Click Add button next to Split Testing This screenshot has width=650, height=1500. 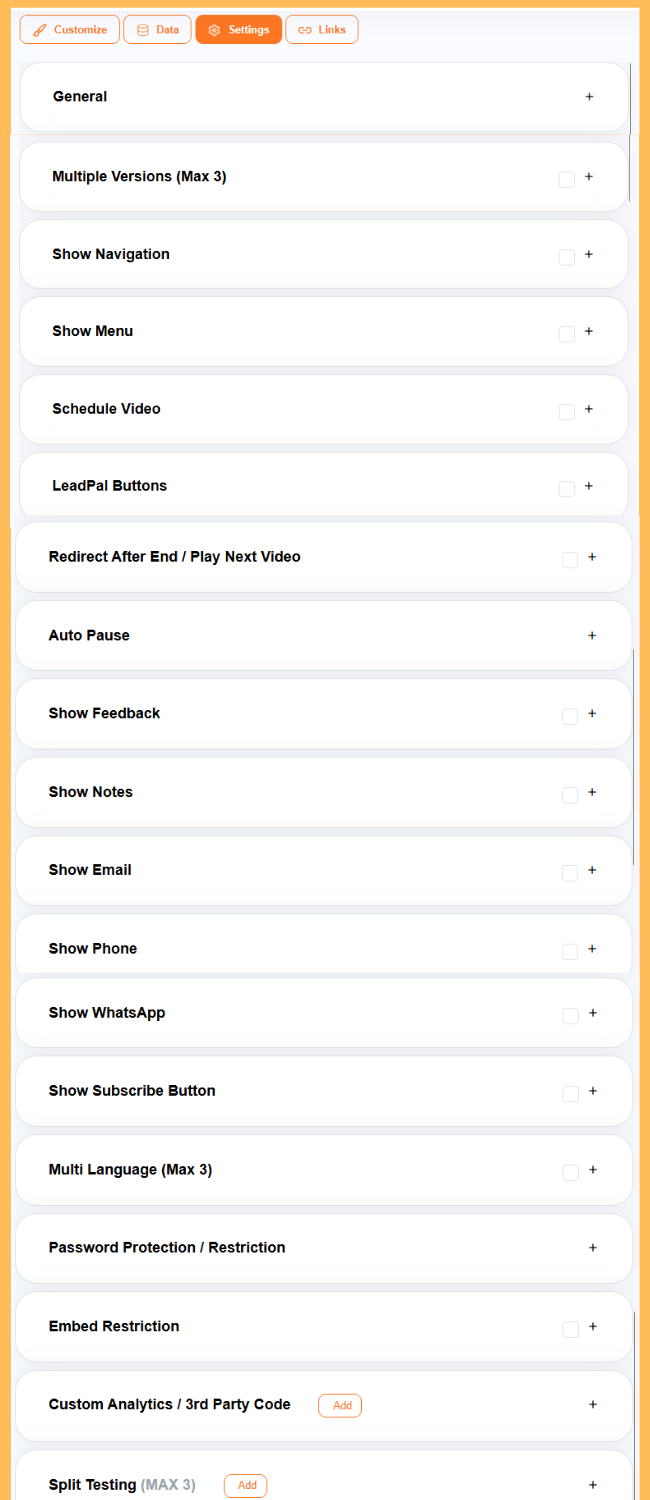(245, 1485)
